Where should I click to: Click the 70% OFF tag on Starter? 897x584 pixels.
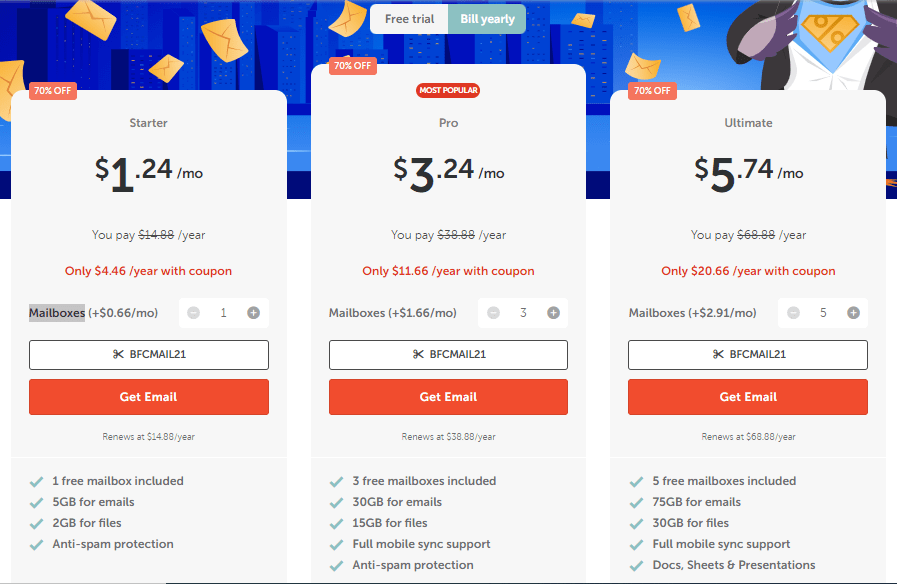pos(53,91)
